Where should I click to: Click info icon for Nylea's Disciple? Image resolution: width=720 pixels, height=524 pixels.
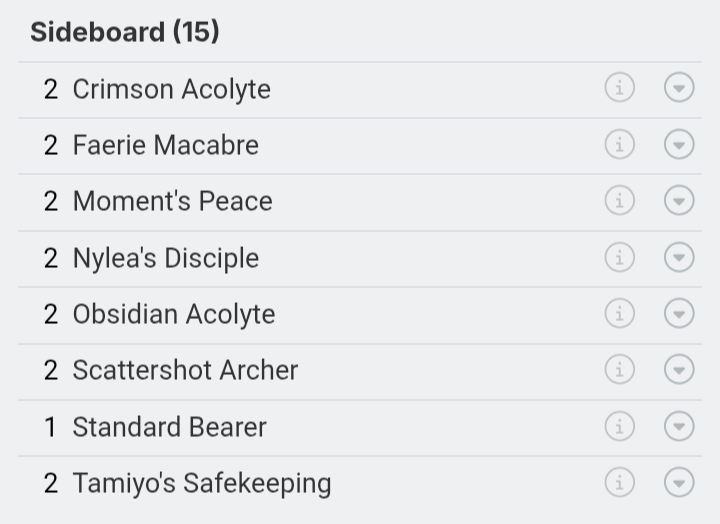(x=619, y=258)
